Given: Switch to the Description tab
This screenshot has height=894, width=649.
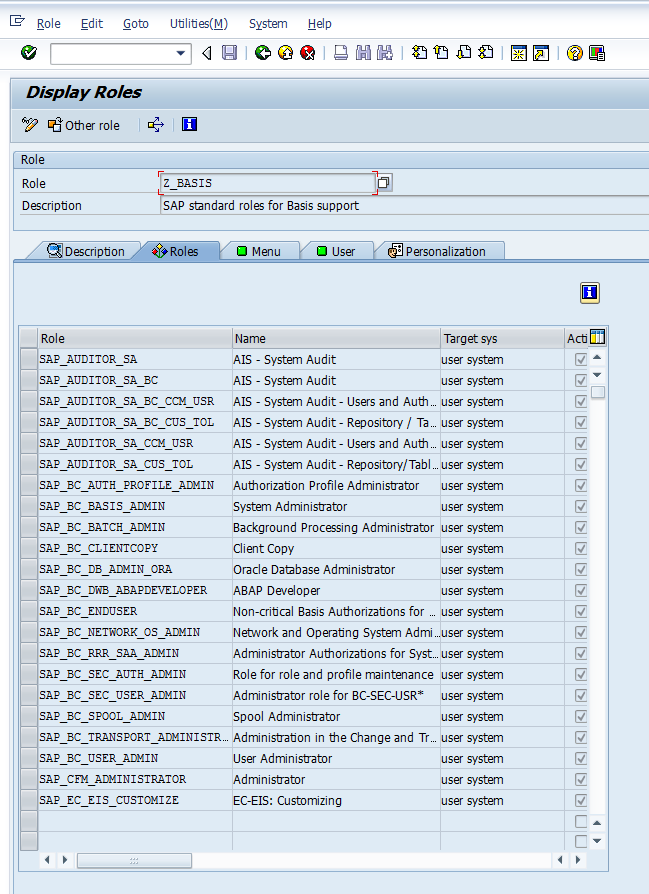Looking at the screenshot, I should (86, 251).
